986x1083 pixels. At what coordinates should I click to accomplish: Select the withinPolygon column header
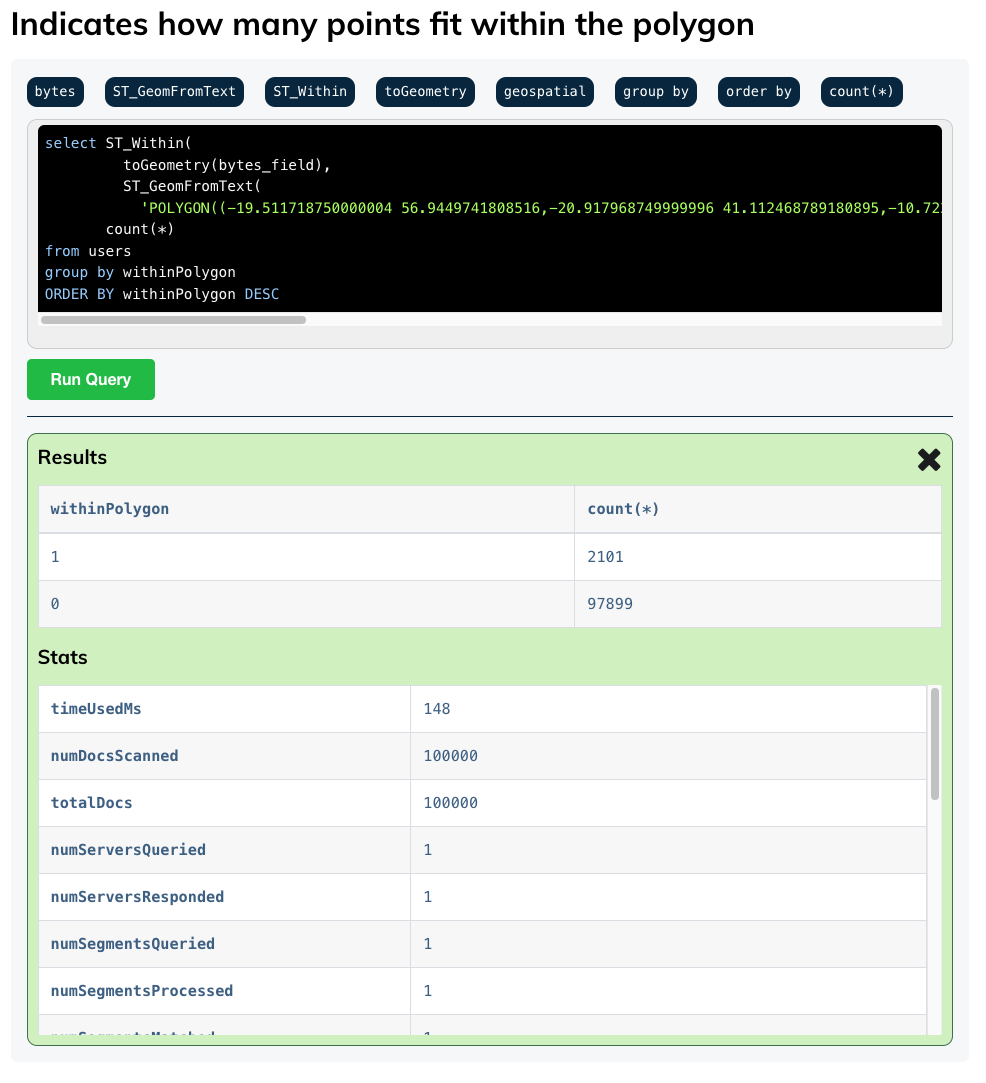tap(110, 509)
